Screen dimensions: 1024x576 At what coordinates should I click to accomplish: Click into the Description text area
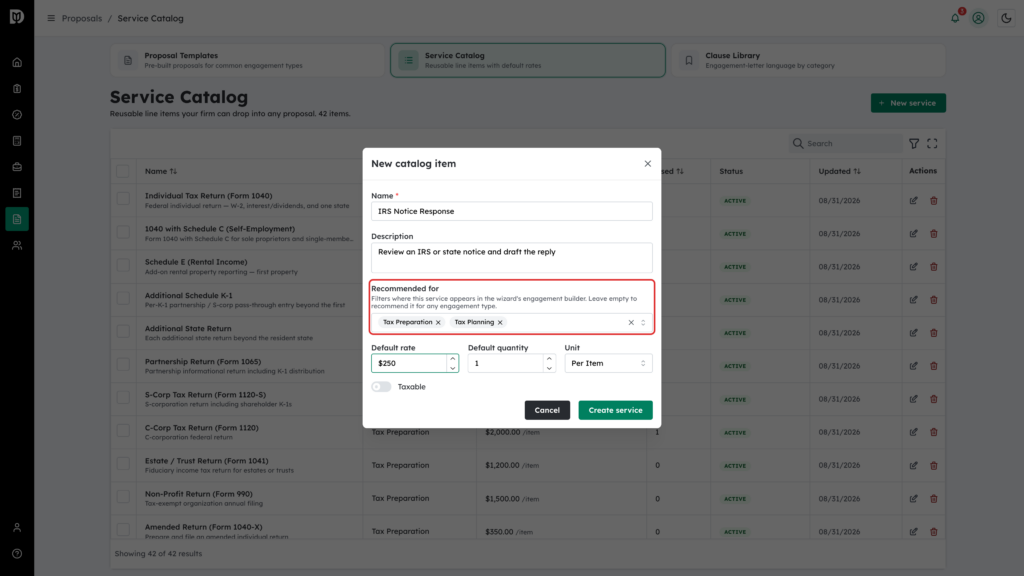click(x=511, y=258)
